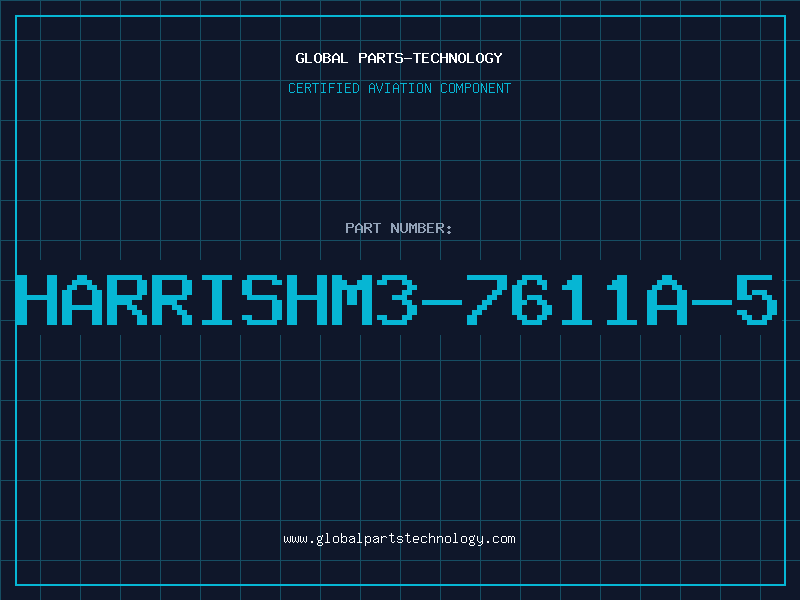Select the HARRISHM3 prefix of the part number

(217, 300)
